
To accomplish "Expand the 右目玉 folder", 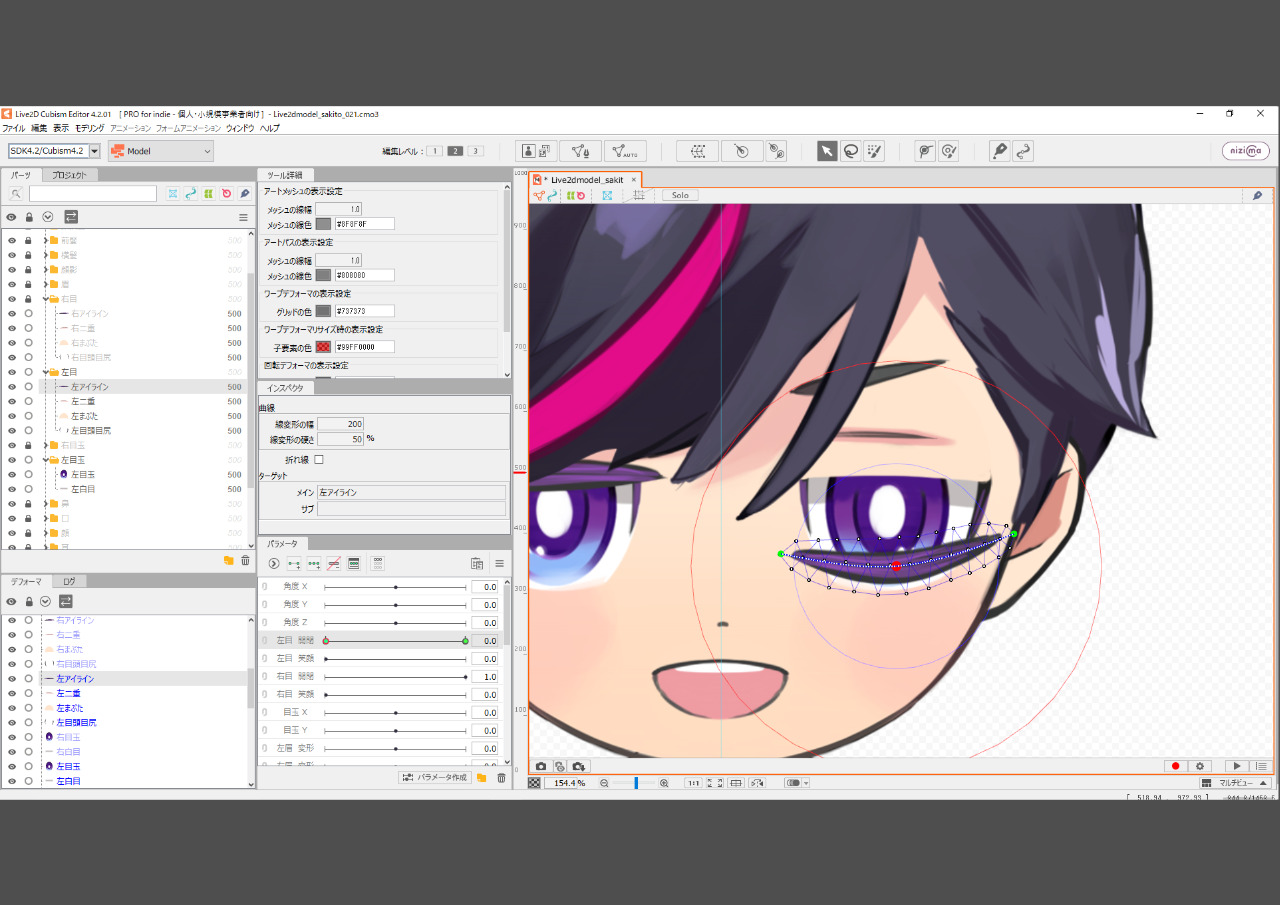I will (46, 445).
